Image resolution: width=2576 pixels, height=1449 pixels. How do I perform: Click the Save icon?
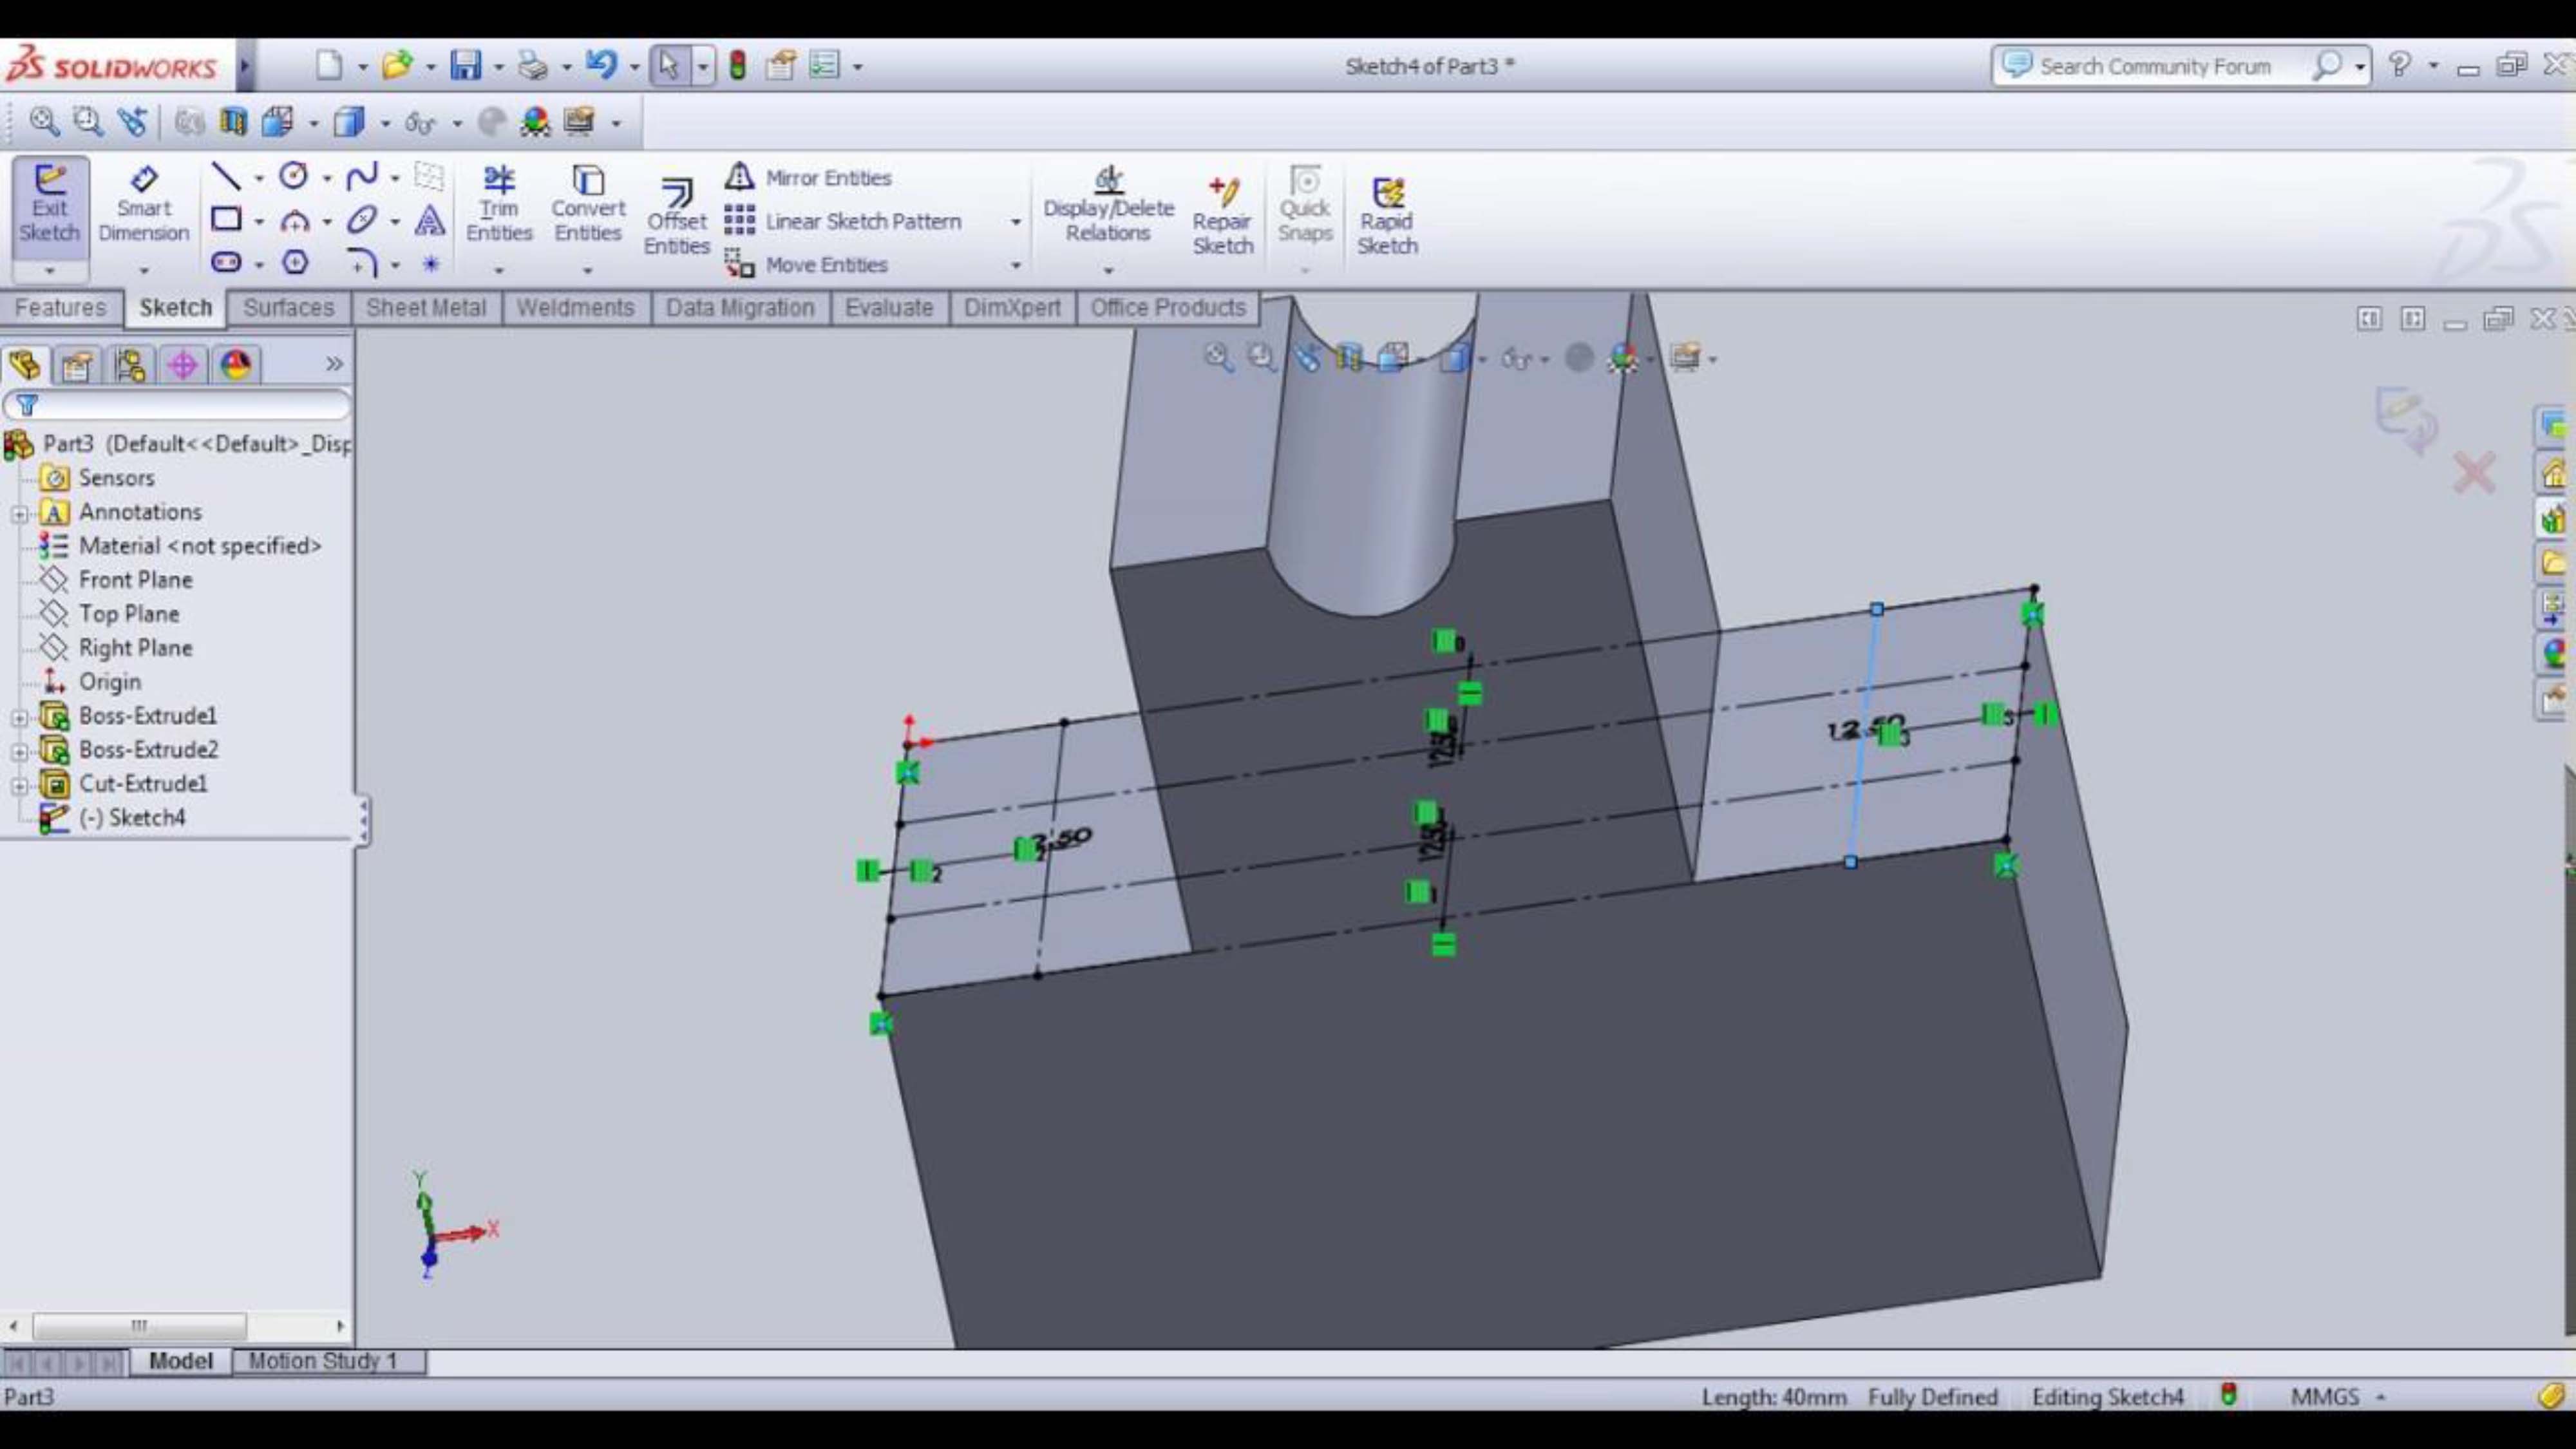[x=465, y=66]
